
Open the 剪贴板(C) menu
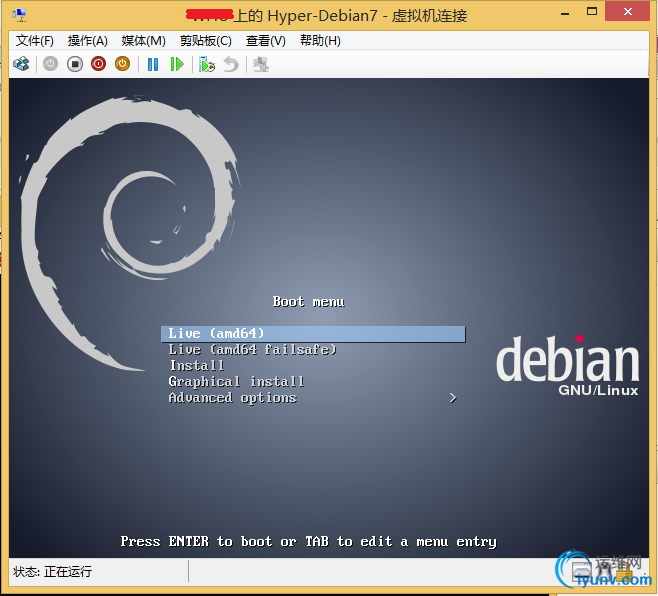pos(206,41)
